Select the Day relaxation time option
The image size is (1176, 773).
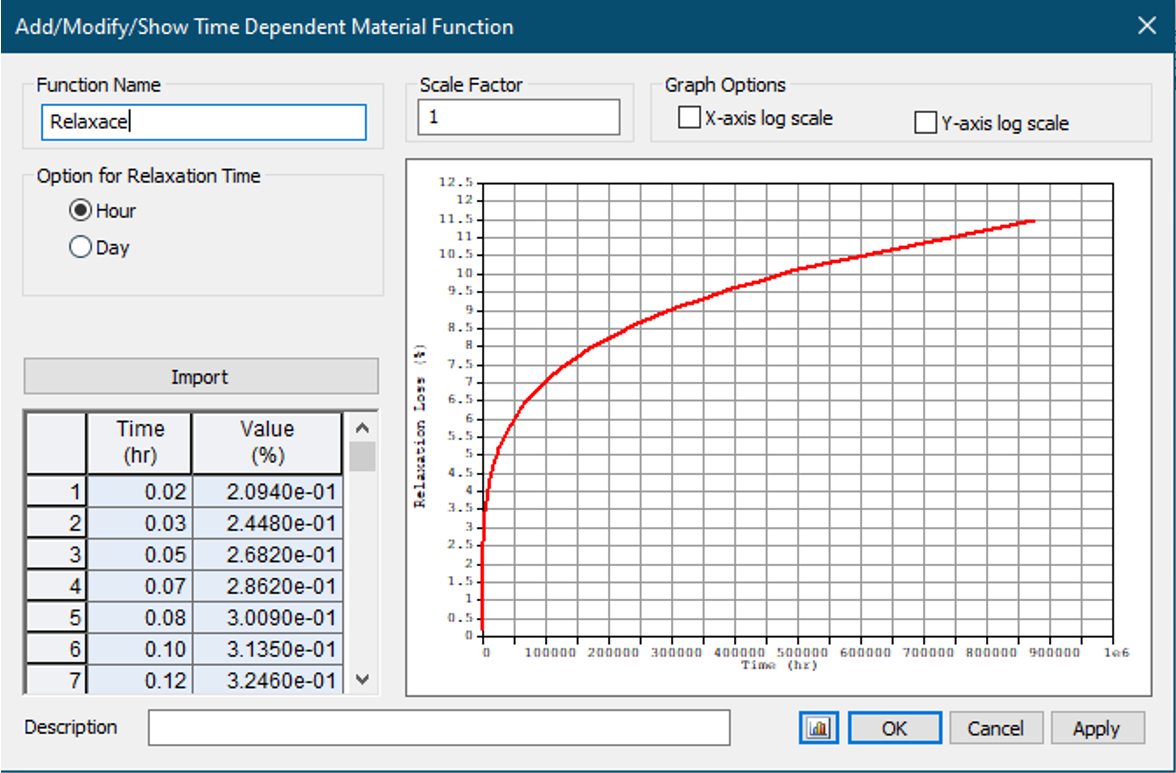click(81, 248)
